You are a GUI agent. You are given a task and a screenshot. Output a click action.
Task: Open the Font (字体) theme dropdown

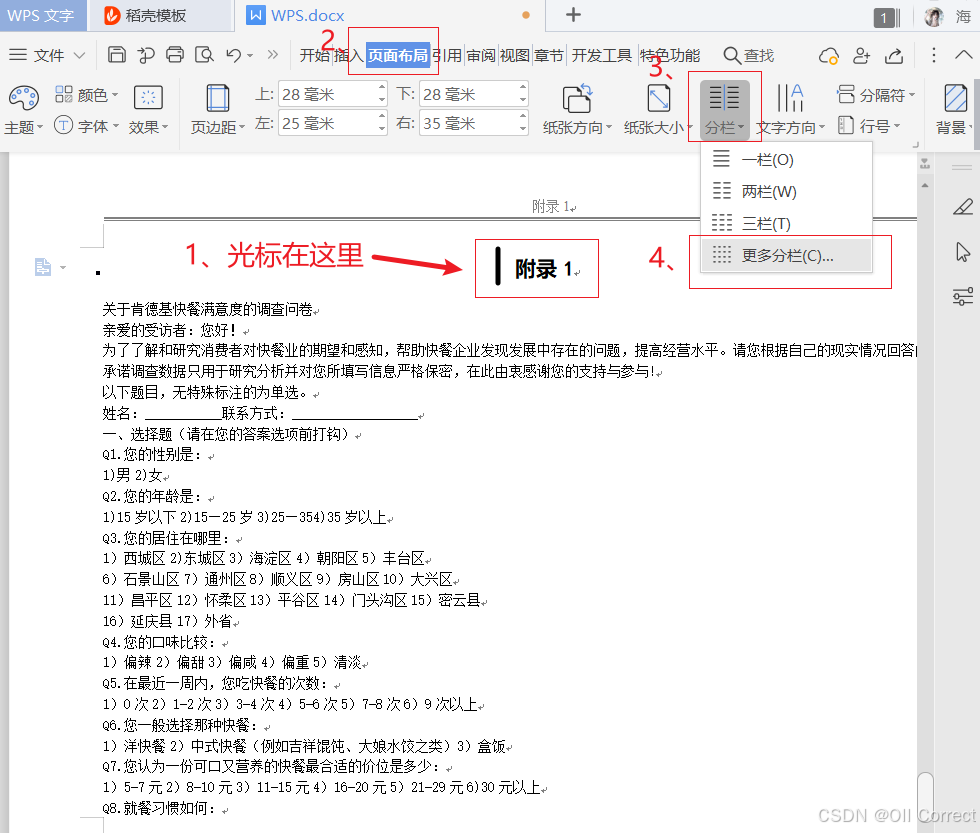tap(86, 126)
